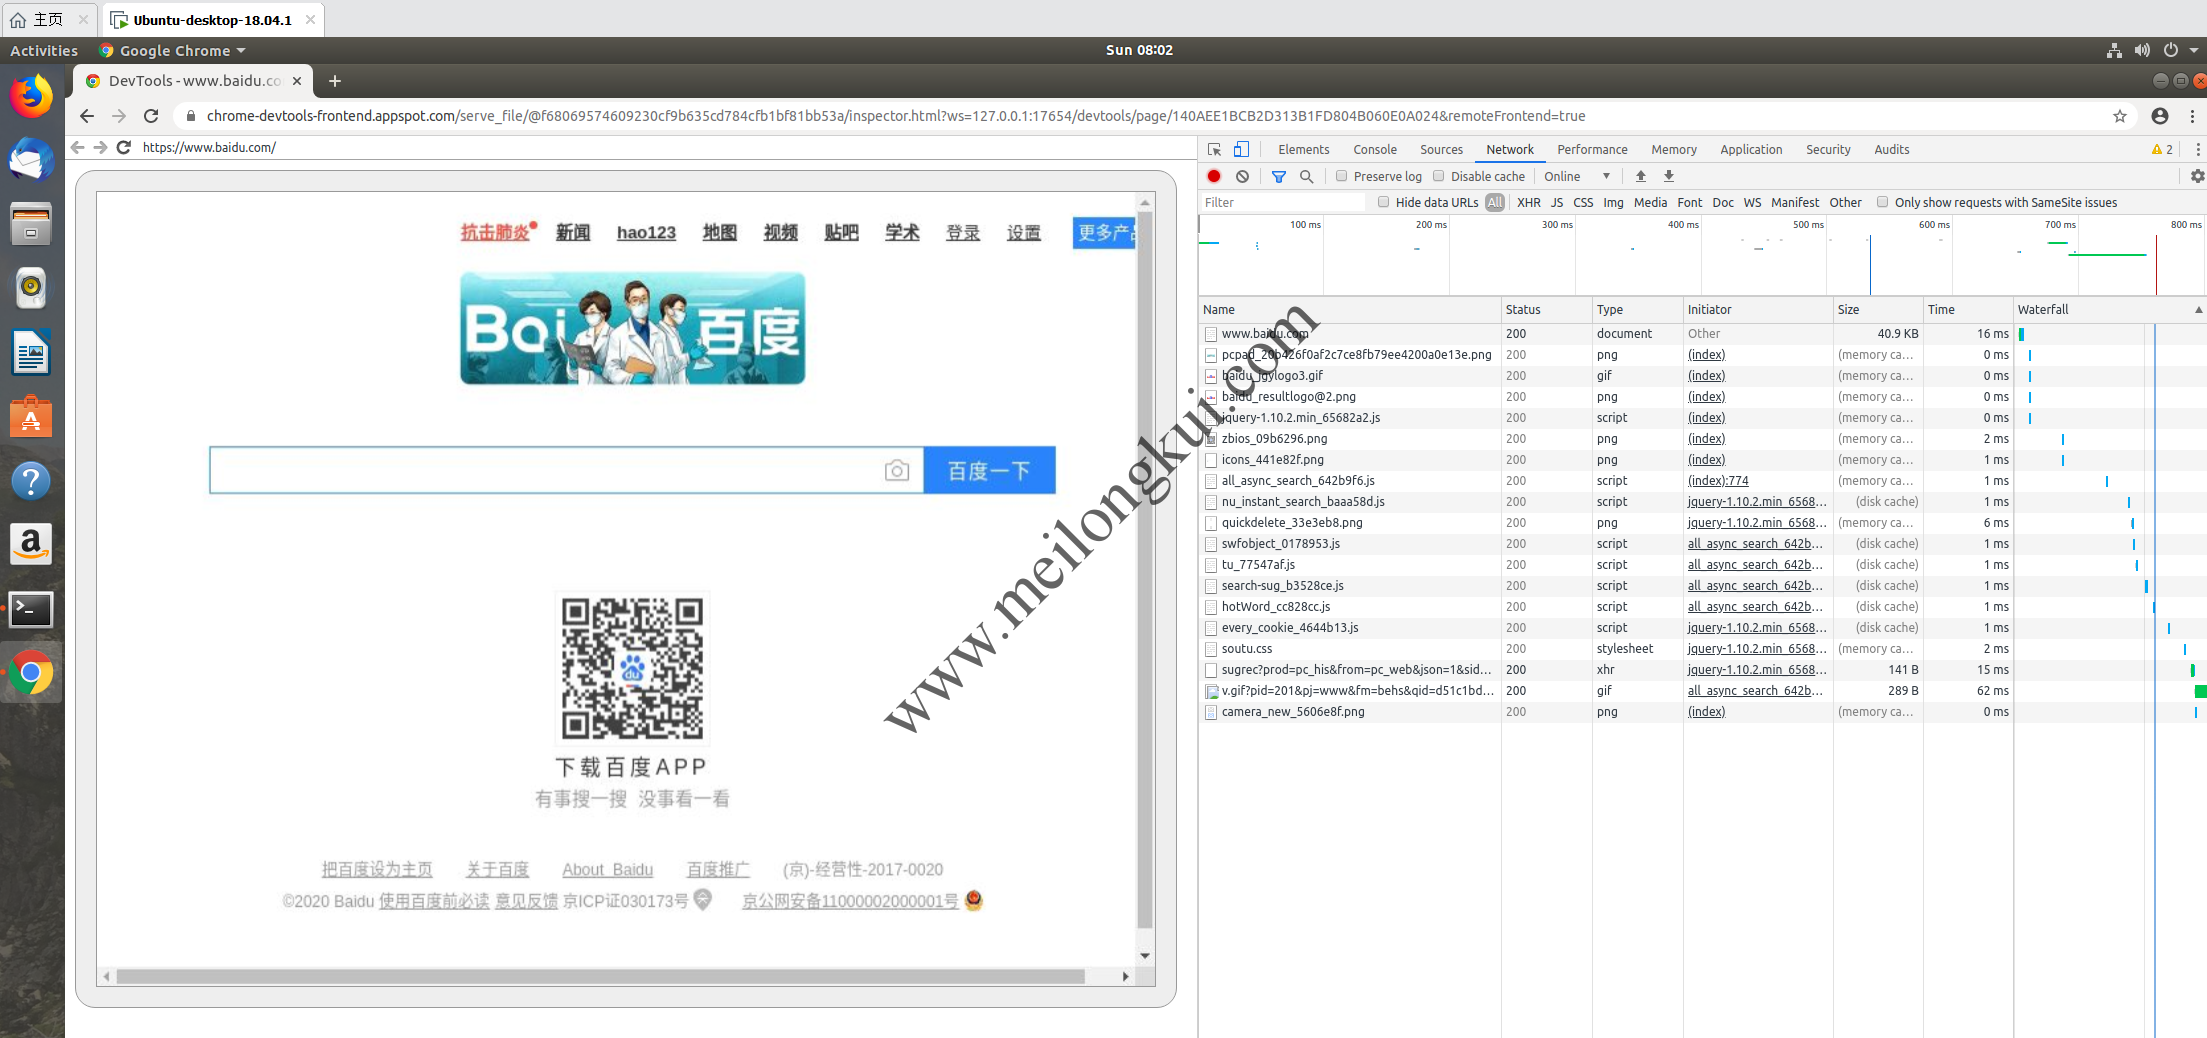Open Chrome profile avatar
2207x1038 pixels.
point(2160,116)
